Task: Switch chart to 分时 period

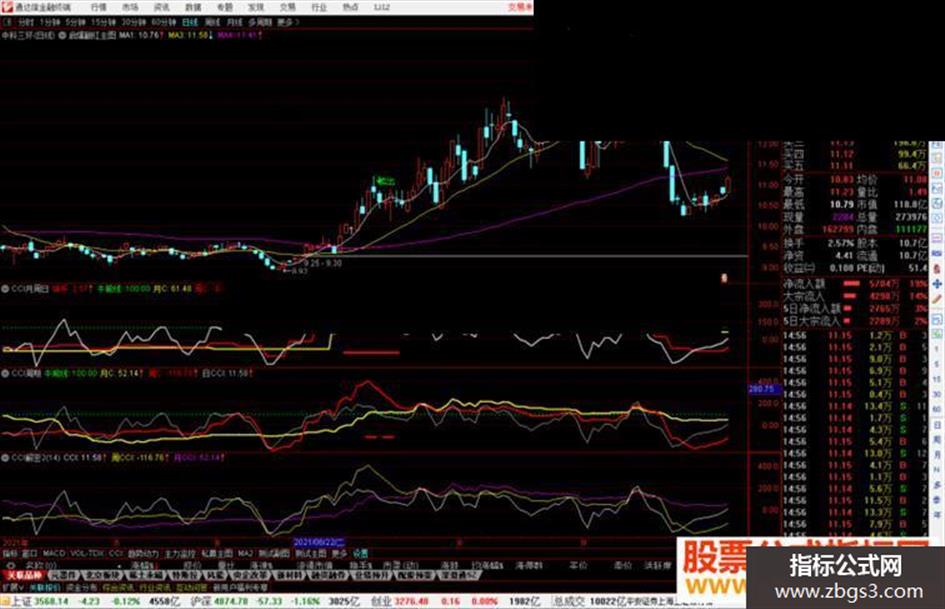Action: point(25,22)
